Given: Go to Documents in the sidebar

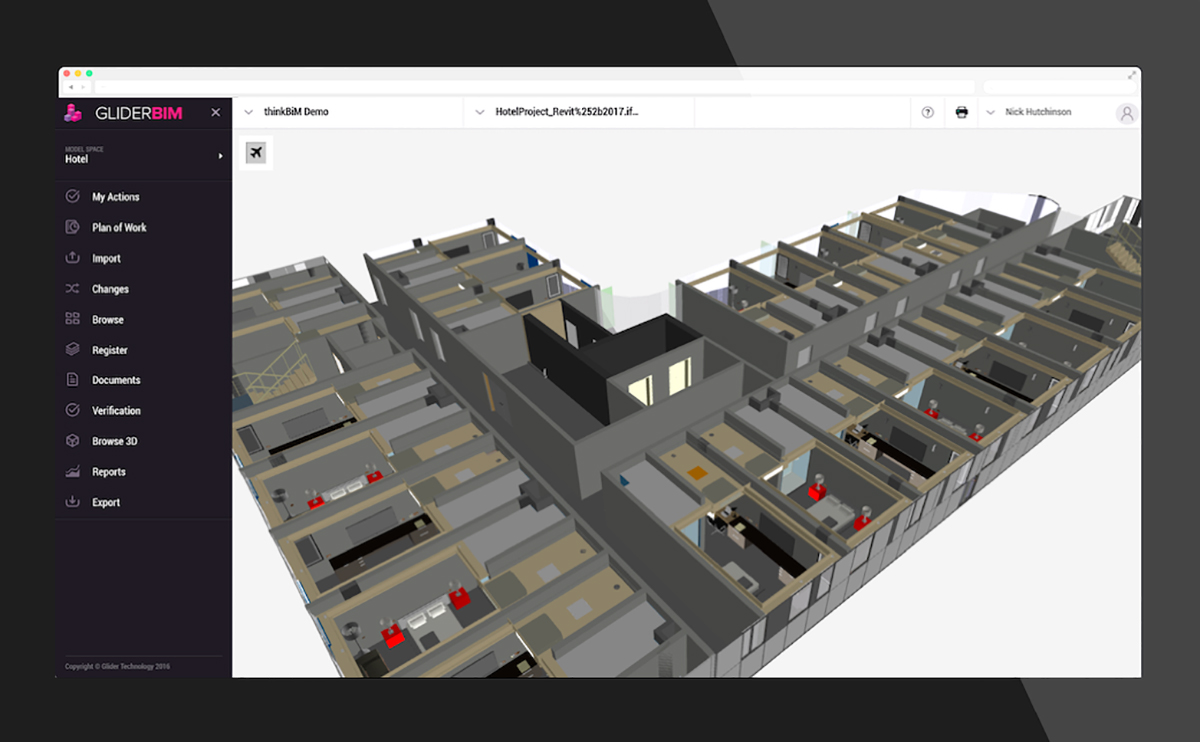Looking at the screenshot, I should click(x=116, y=380).
